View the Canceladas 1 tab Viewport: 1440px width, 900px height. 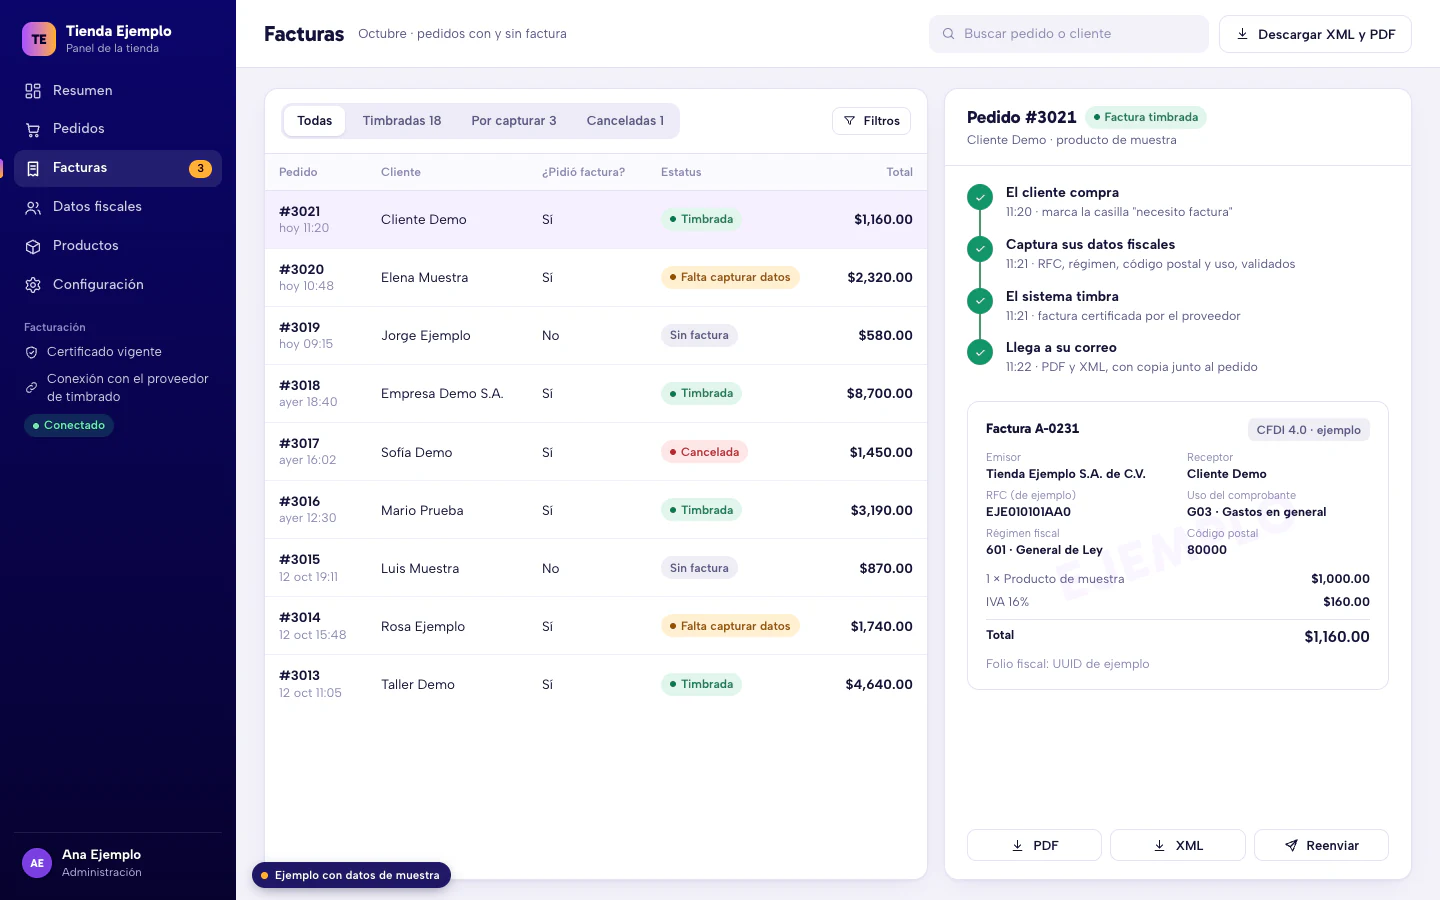625,121
